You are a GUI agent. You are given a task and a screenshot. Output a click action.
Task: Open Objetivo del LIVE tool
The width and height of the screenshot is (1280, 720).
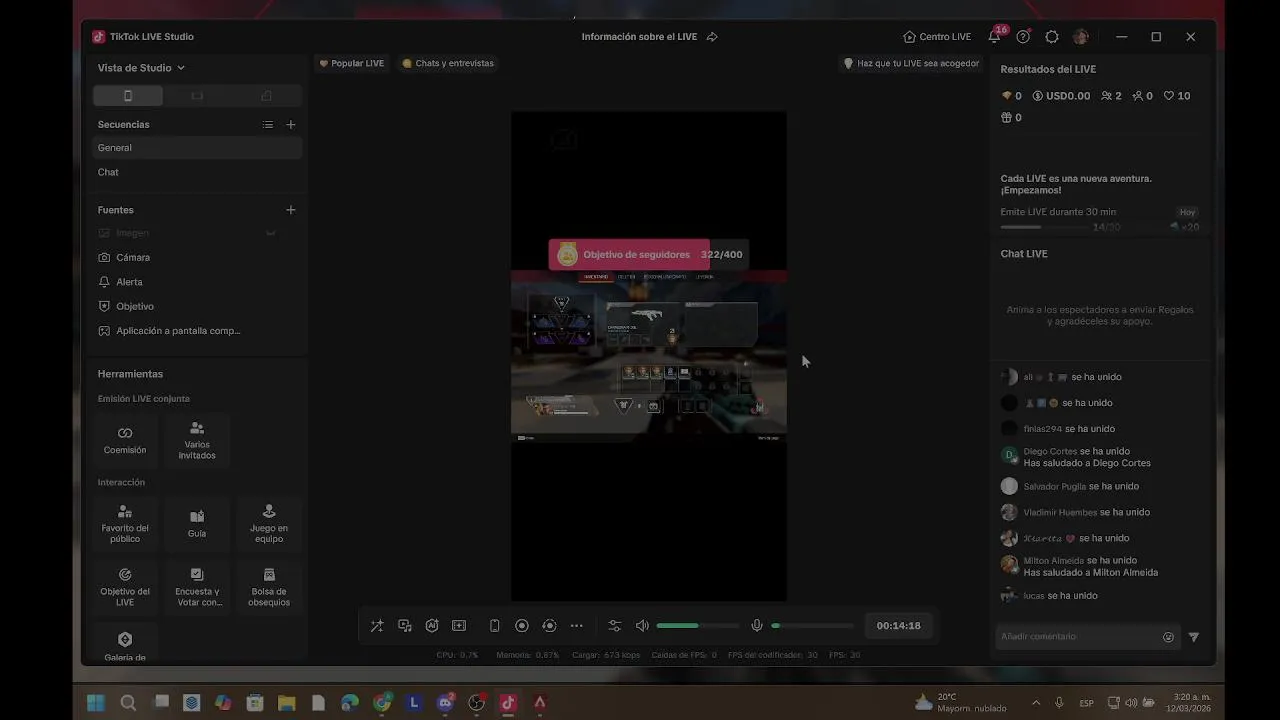[125, 587]
